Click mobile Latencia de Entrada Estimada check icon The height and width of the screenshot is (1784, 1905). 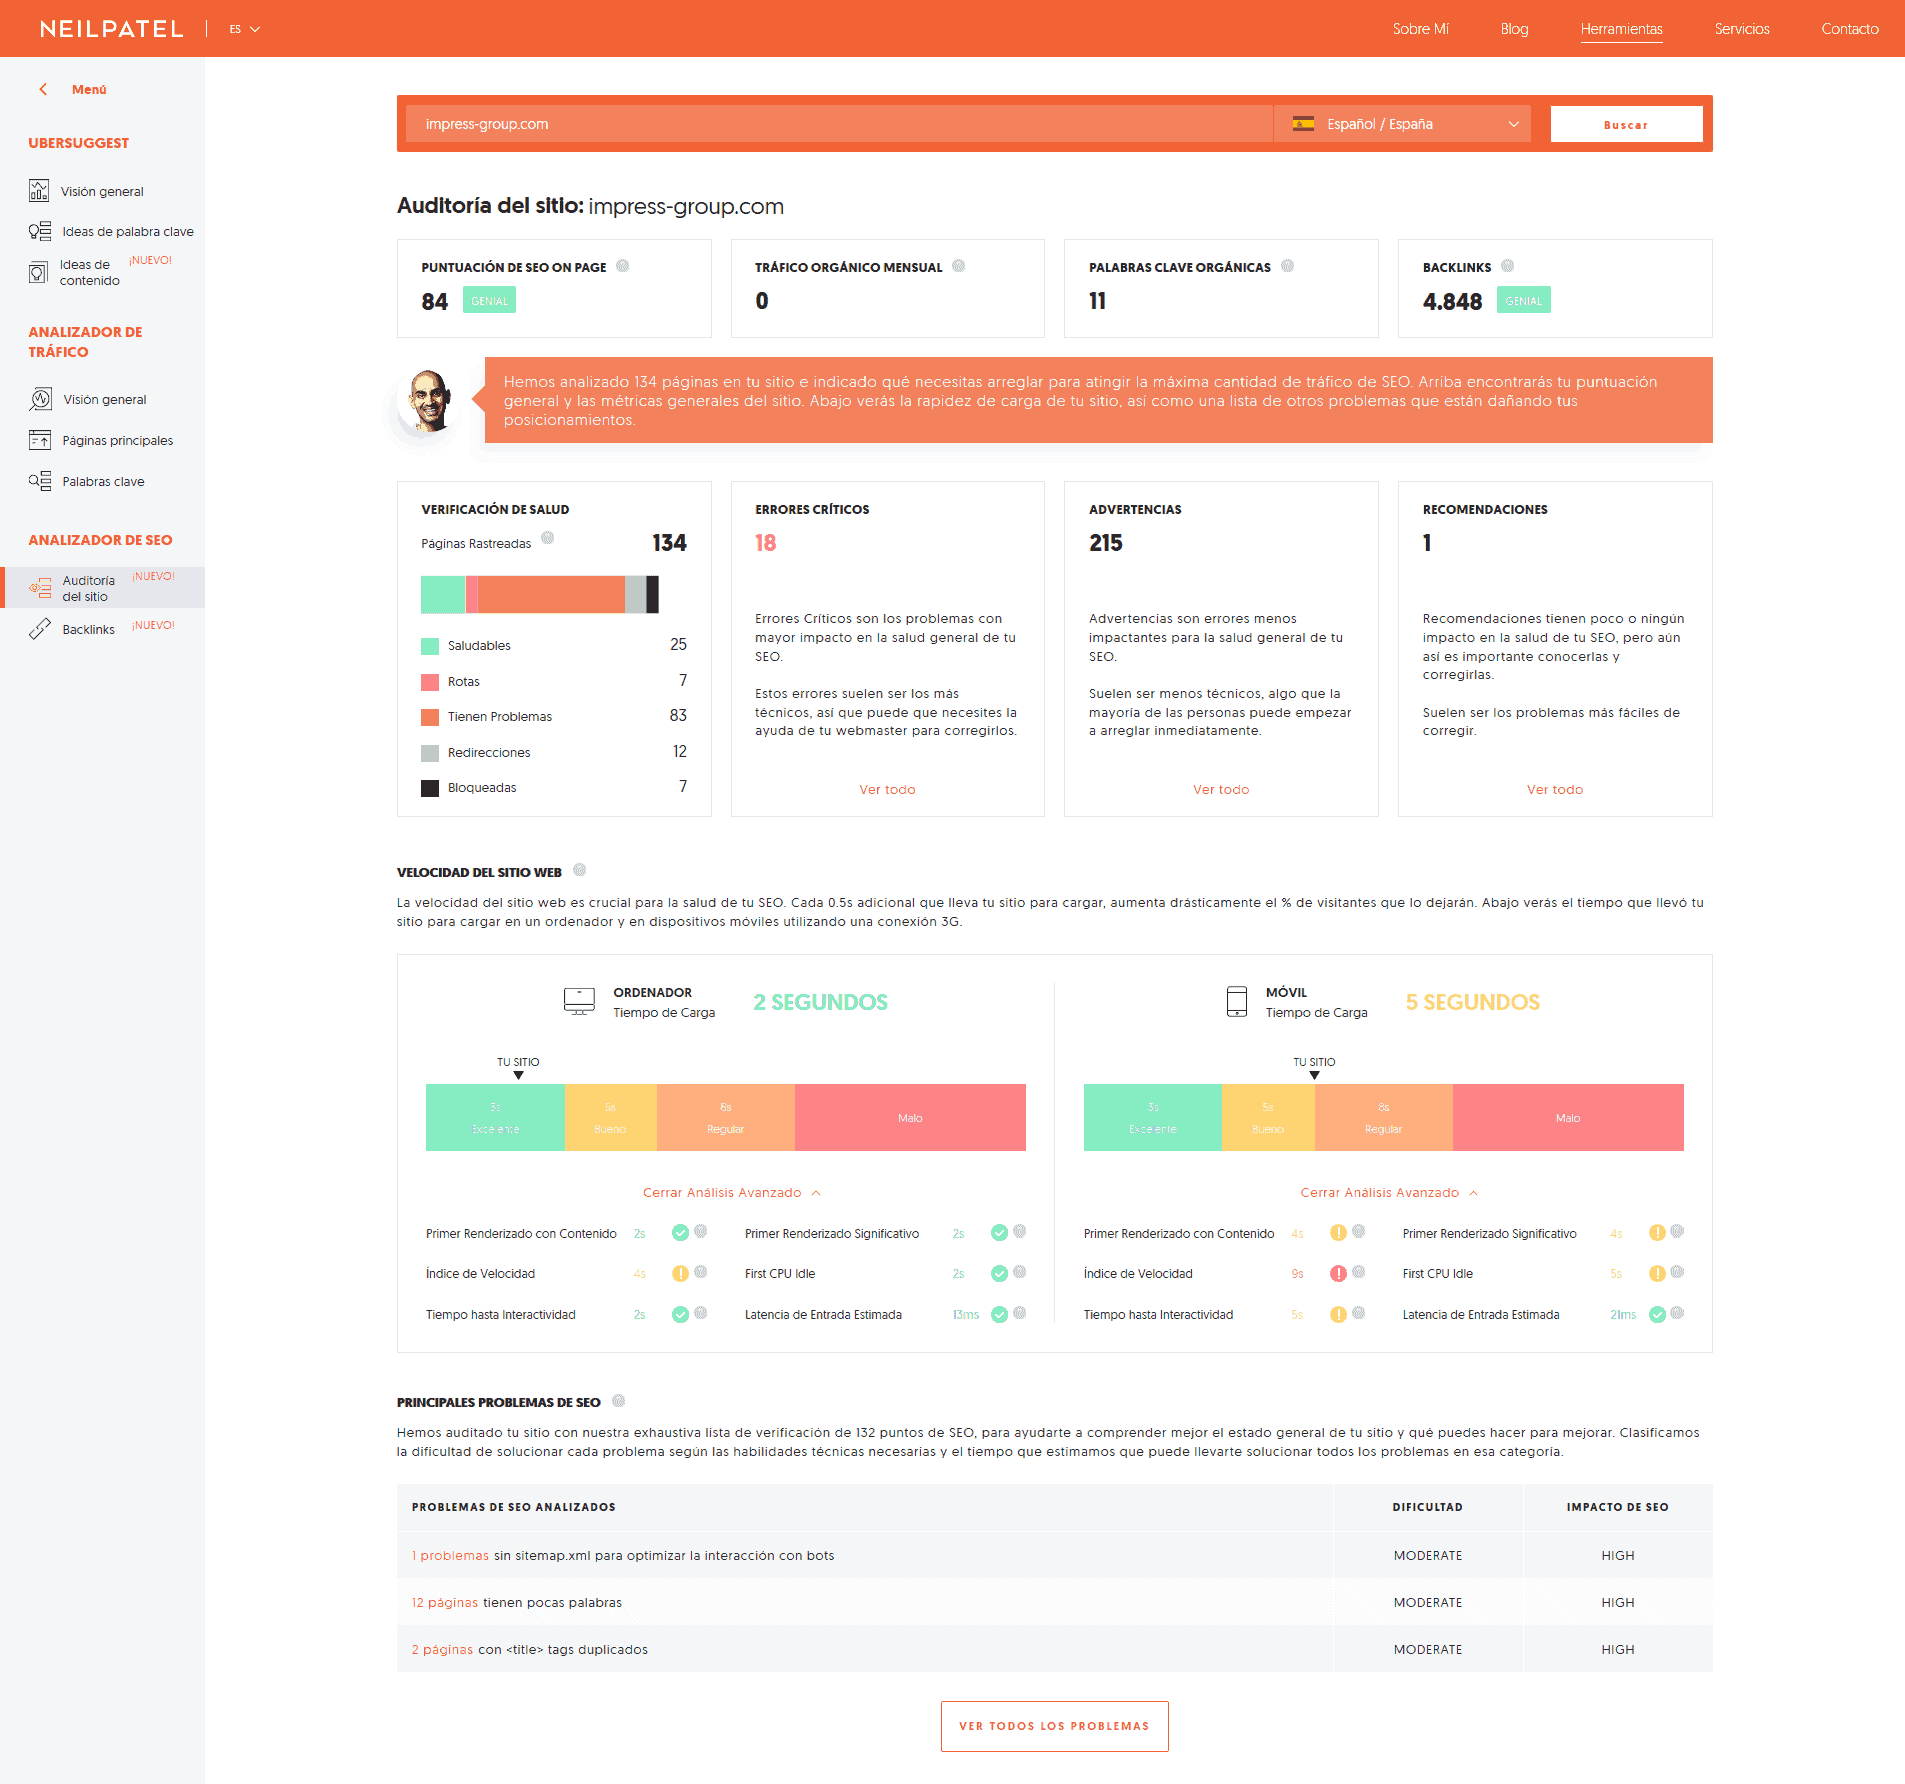pyautogui.click(x=1657, y=1314)
